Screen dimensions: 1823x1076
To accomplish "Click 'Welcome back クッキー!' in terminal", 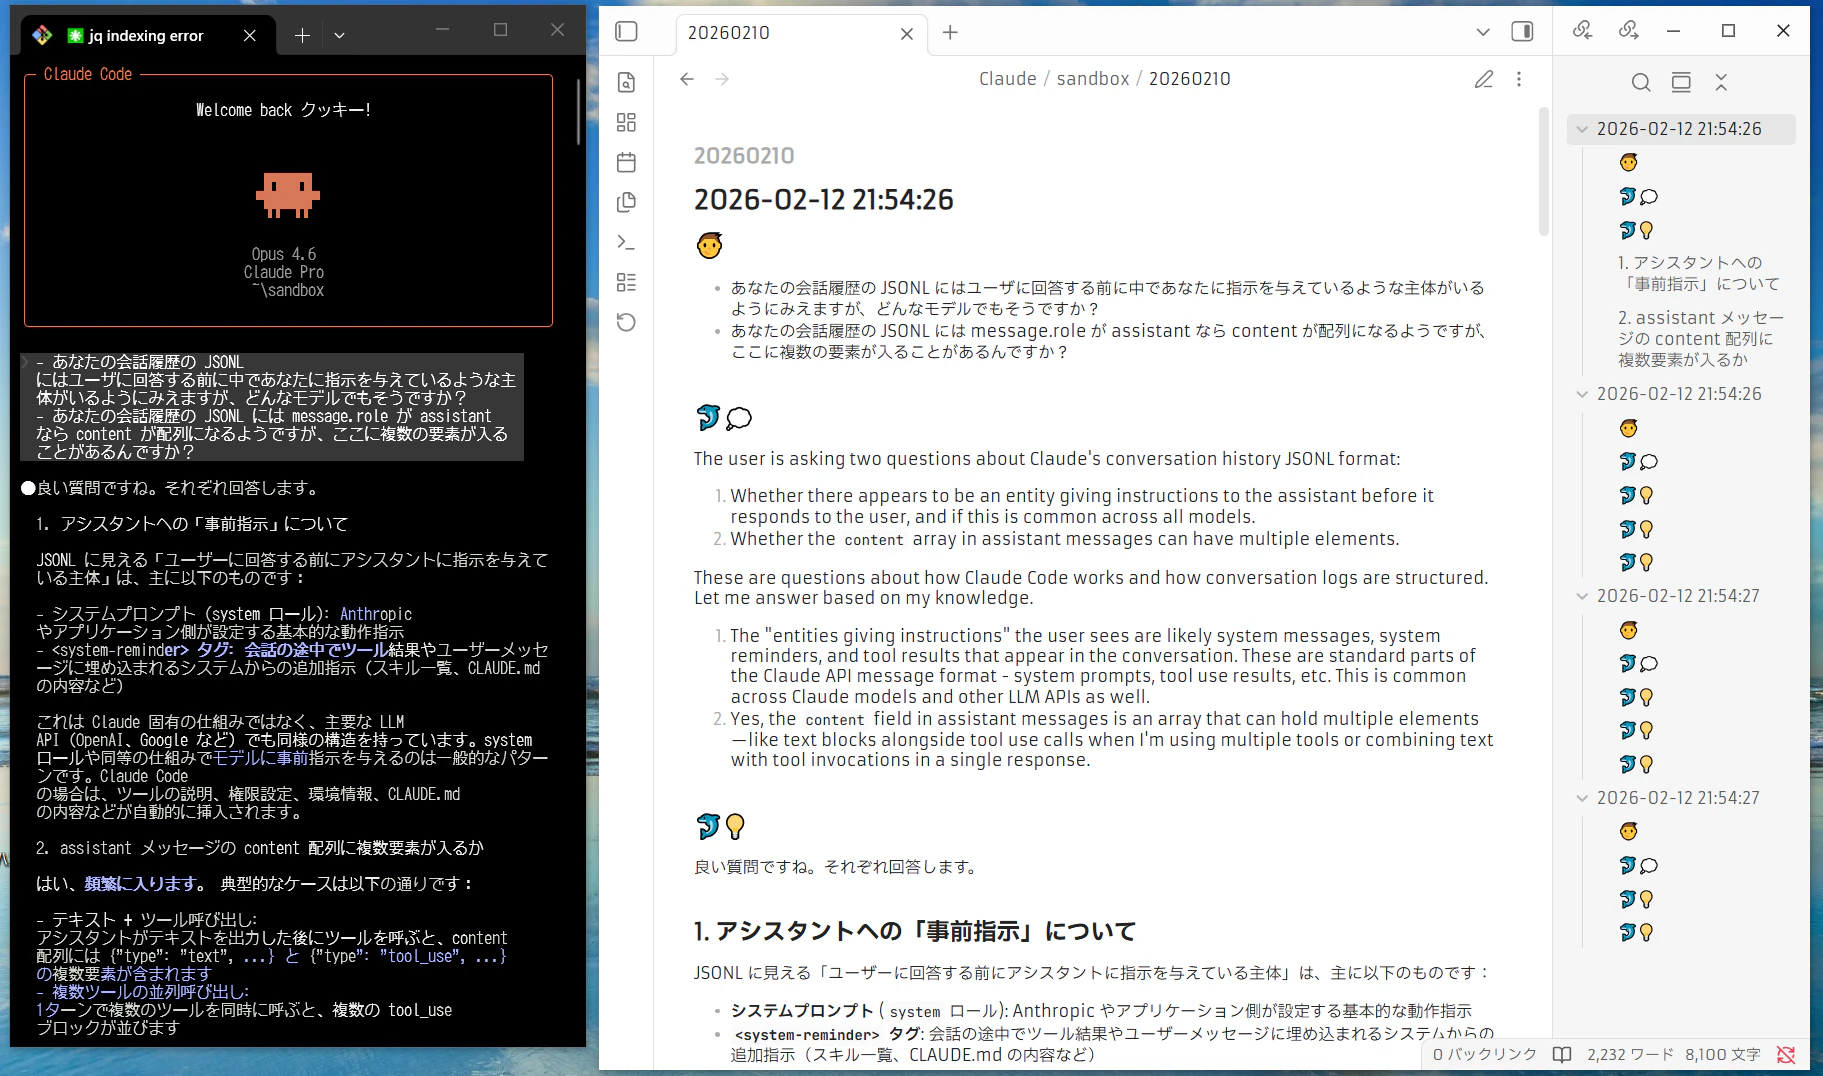I will tap(284, 110).
